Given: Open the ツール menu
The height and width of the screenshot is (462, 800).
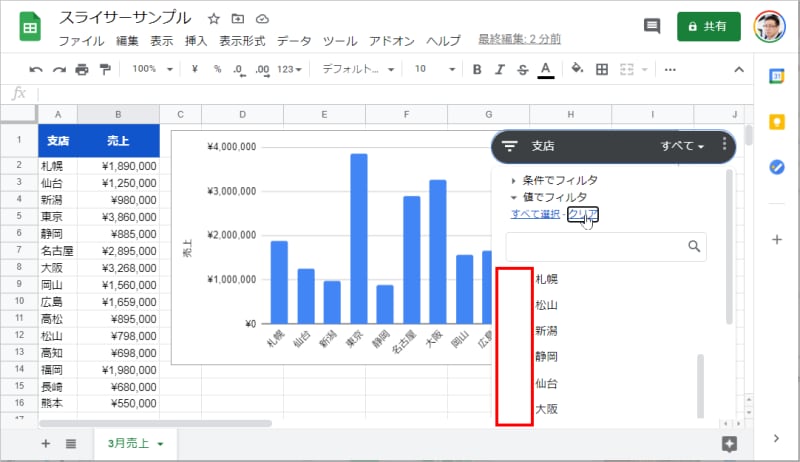Looking at the screenshot, I should [340, 41].
